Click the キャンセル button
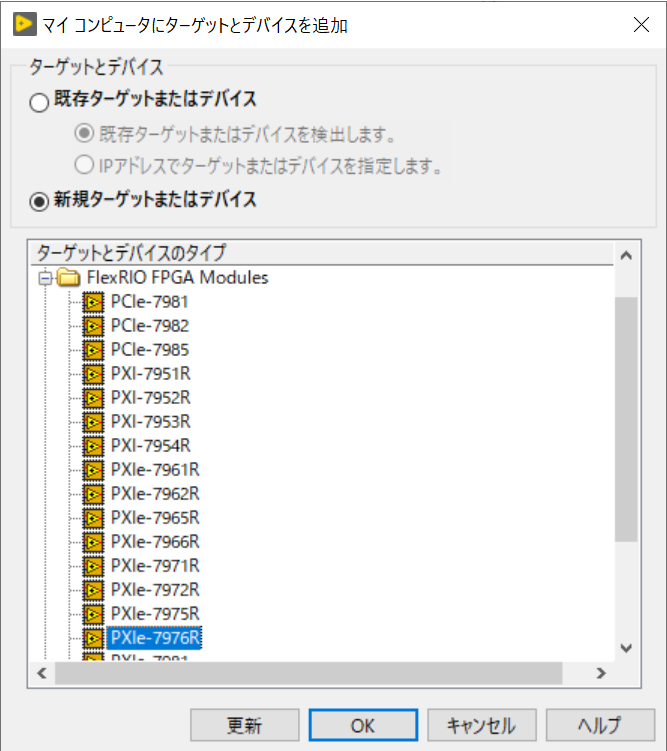The height and width of the screenshot is (751, 667). tap(482, 725)
